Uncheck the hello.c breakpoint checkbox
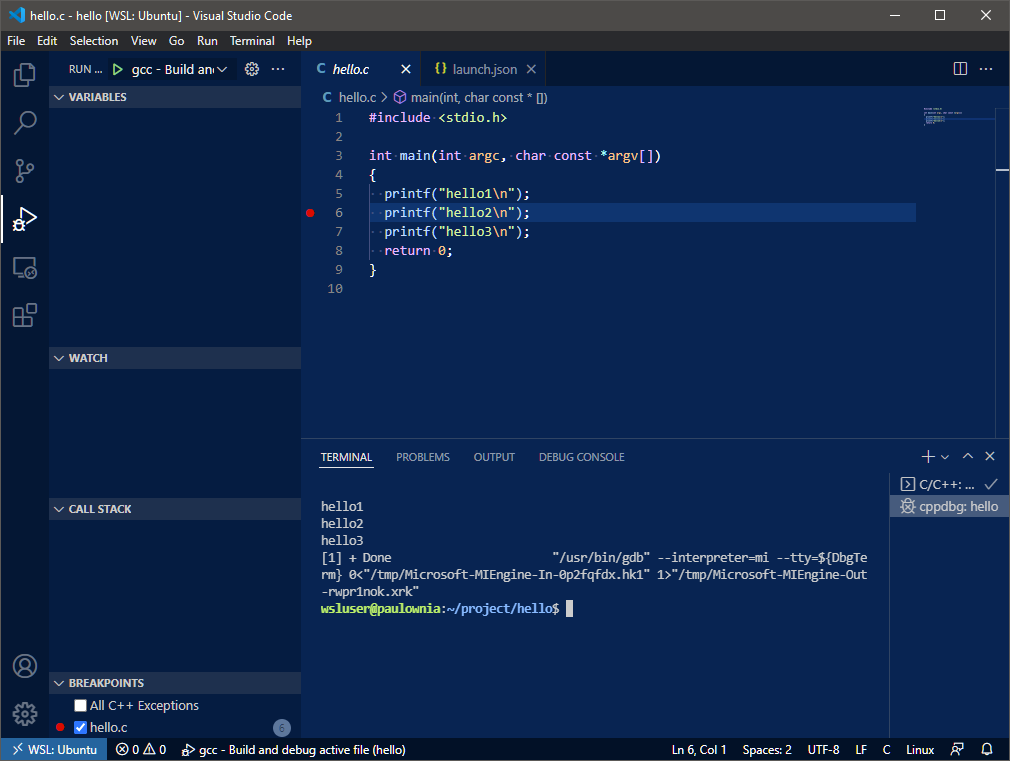The width and height of the screenshot is (1010, 761). [x=81, y=727]
